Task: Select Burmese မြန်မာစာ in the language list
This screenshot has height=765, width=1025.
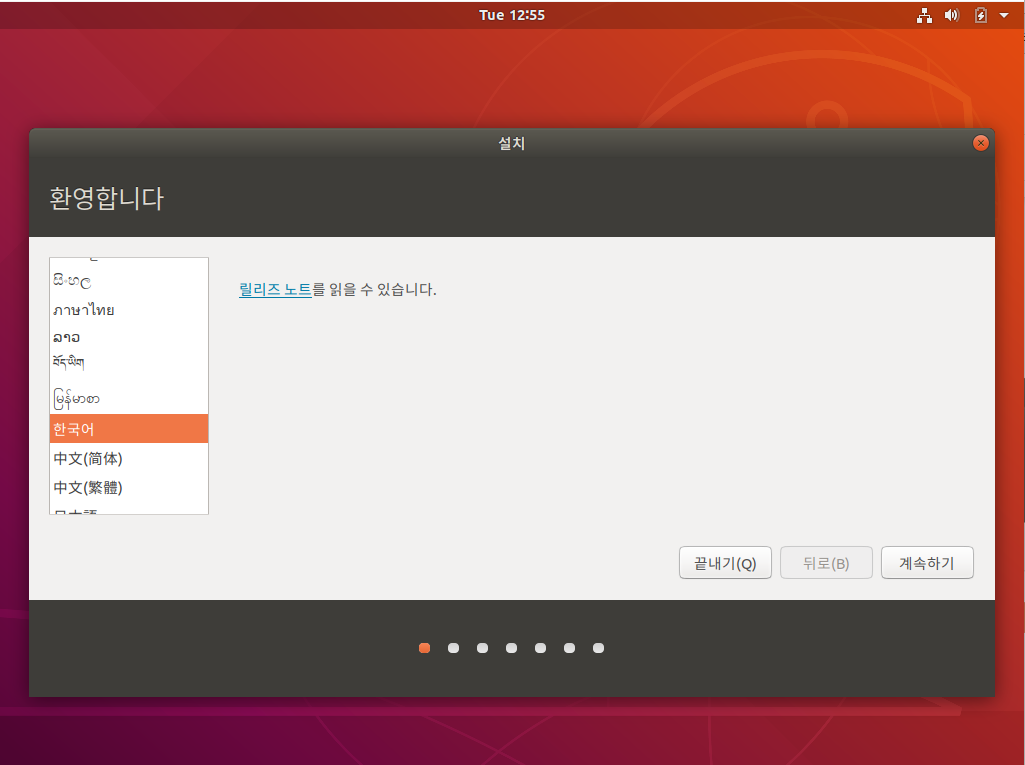Action: click(x=129, y=398)
